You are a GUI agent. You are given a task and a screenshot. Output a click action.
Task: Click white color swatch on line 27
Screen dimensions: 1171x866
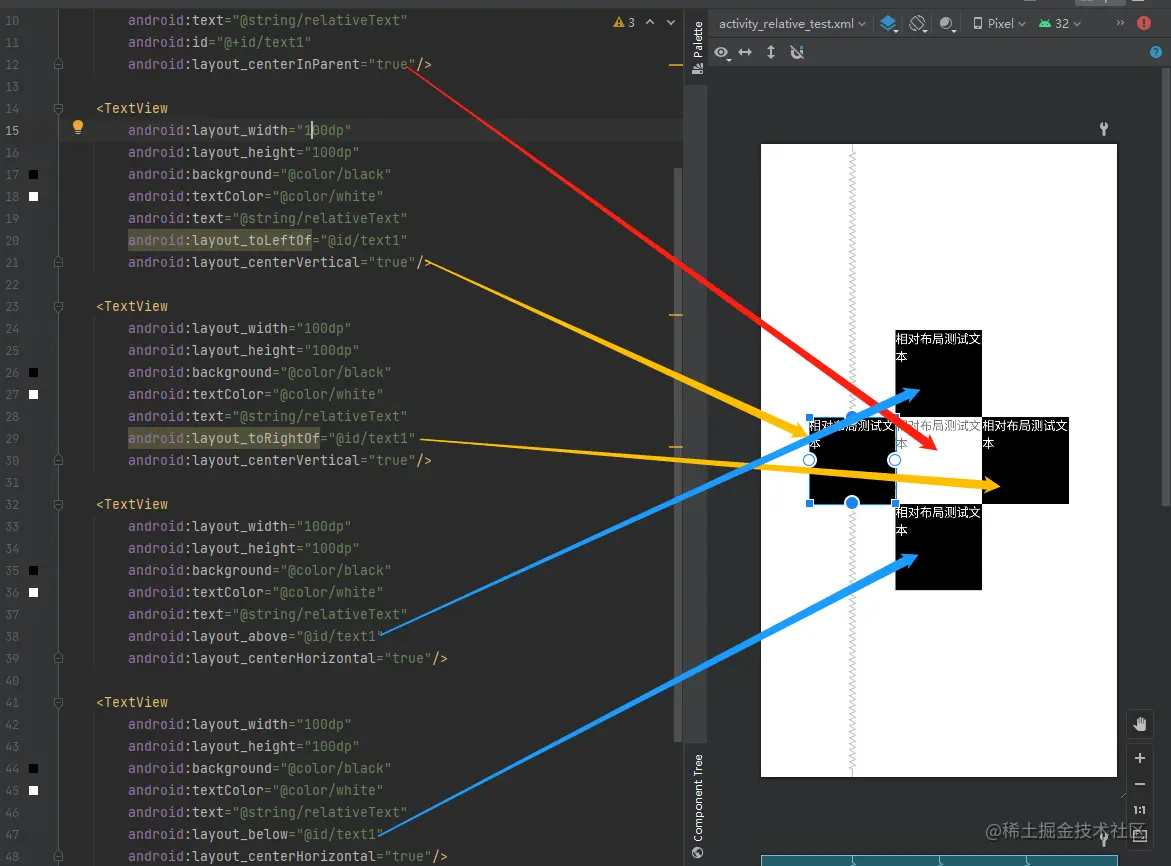point(34,394)
